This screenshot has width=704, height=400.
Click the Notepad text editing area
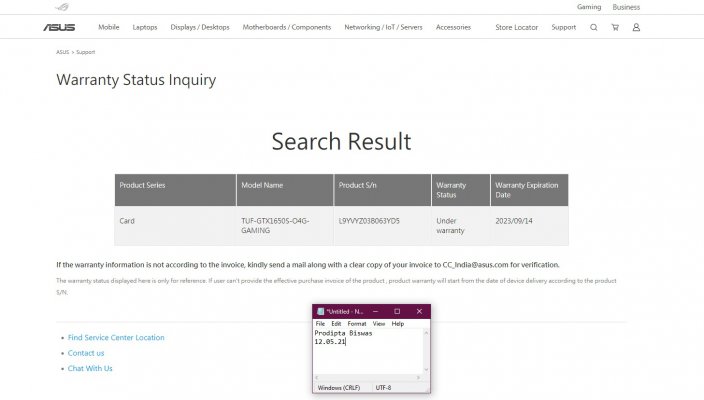pos(368,352)
